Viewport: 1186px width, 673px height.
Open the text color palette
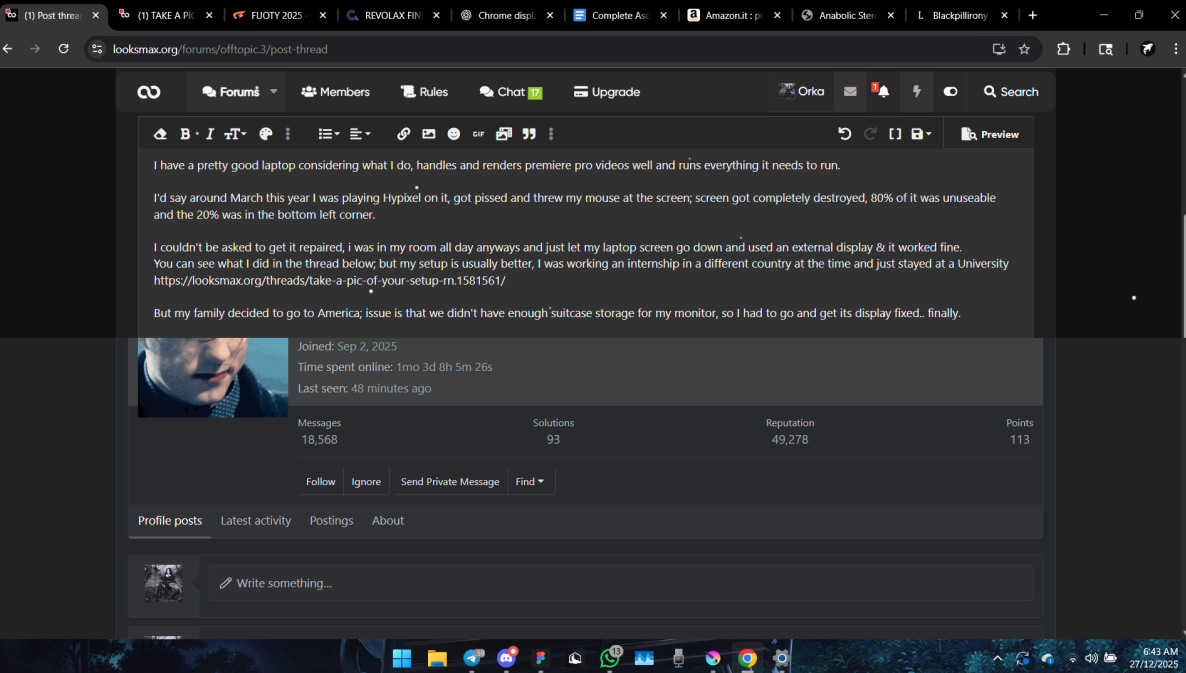[266, 134]
